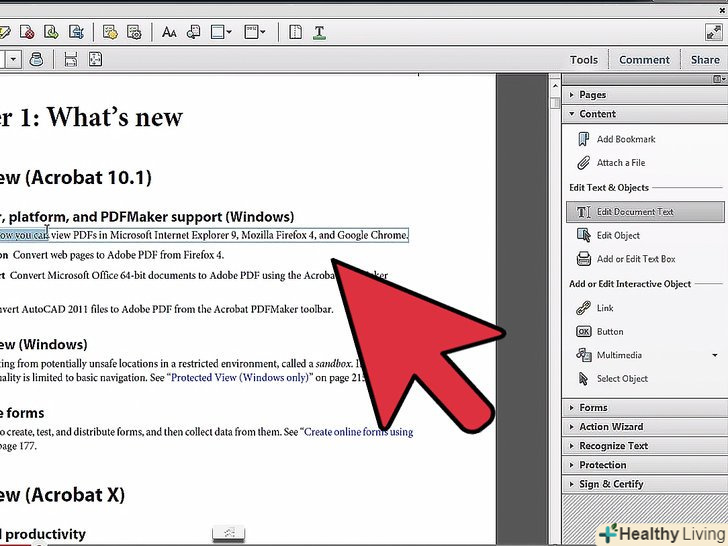Expand the Pages panel section
Screen dimensions: 728x546
point(644,95)
